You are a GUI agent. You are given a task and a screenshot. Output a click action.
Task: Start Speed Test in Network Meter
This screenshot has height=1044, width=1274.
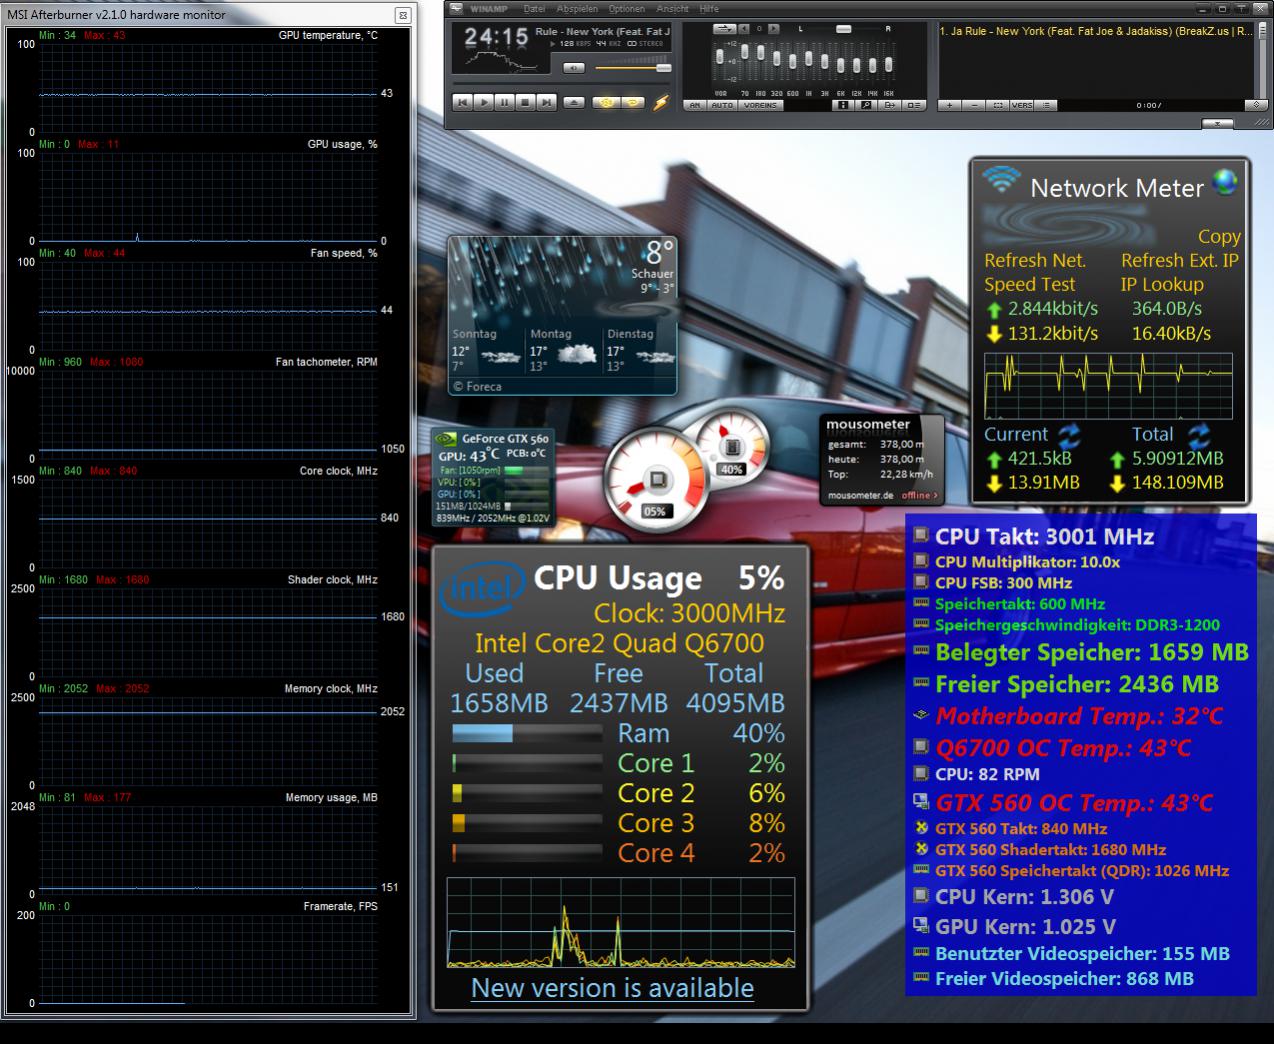pos(1029,284)
